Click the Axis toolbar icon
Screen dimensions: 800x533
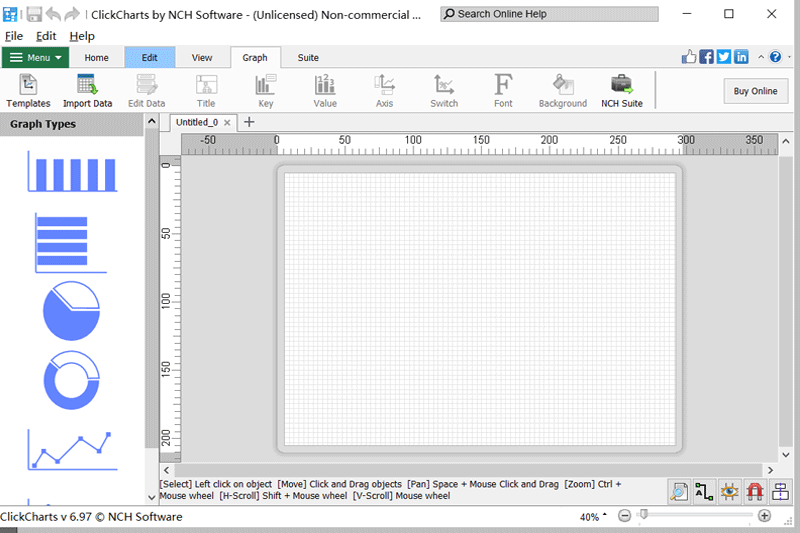click(x=384, y=91)
